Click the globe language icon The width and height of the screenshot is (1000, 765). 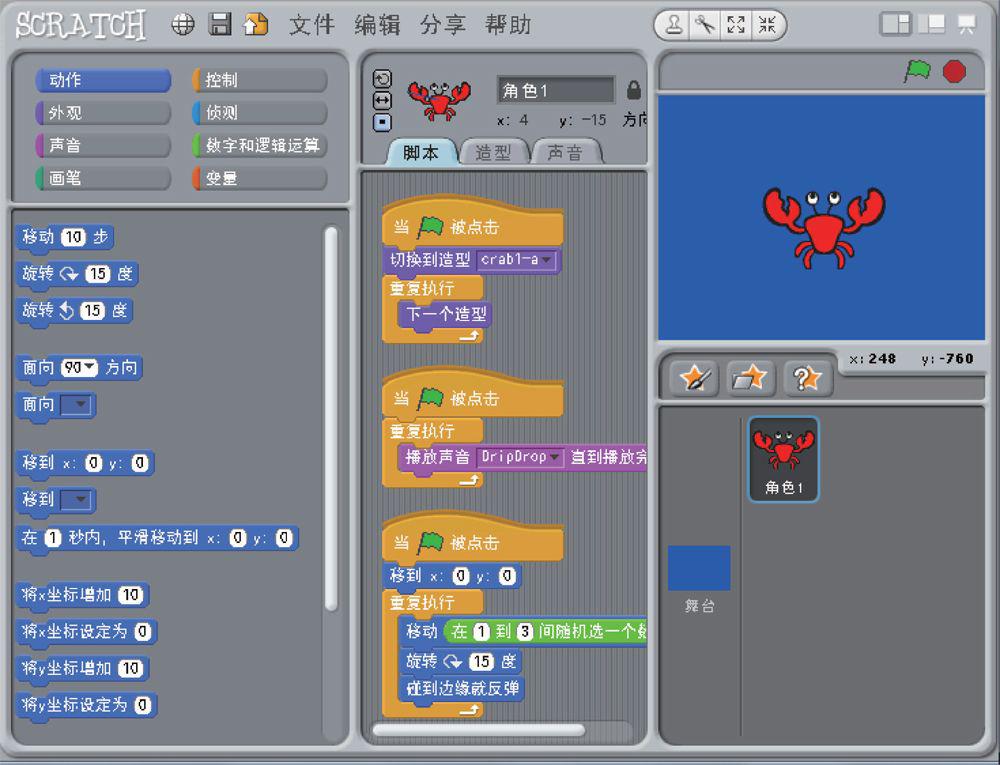tap(183, 25)
